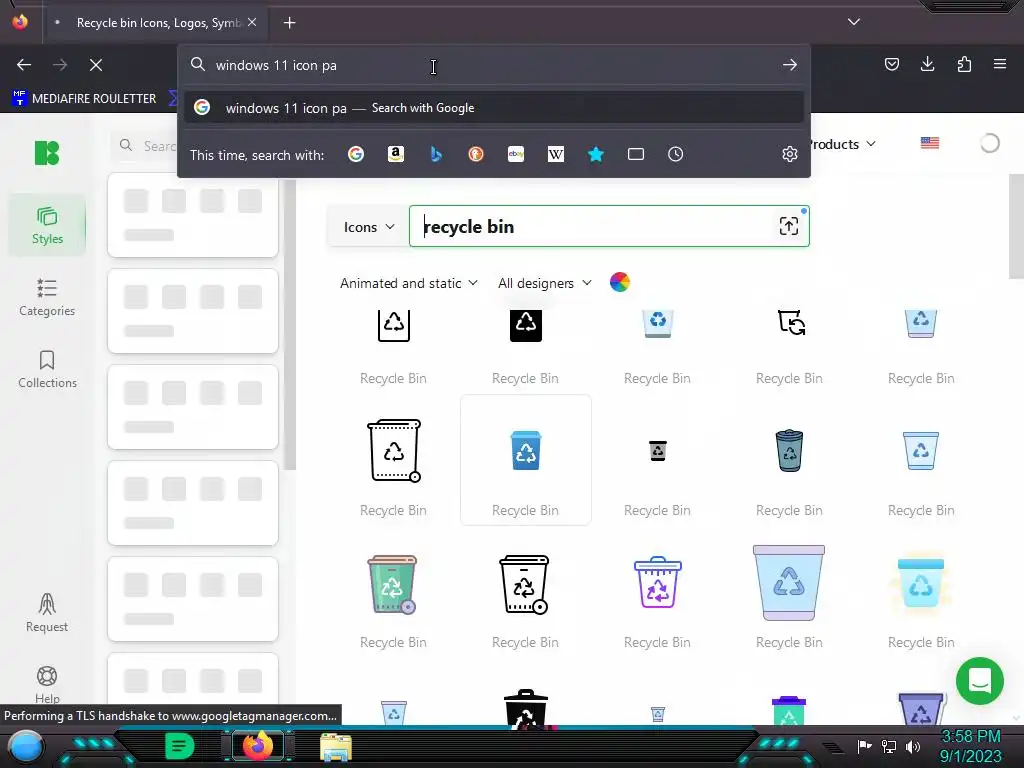Click the search-by-image upload icon
The image size is (1024, 768).
[x=789, y=226]
